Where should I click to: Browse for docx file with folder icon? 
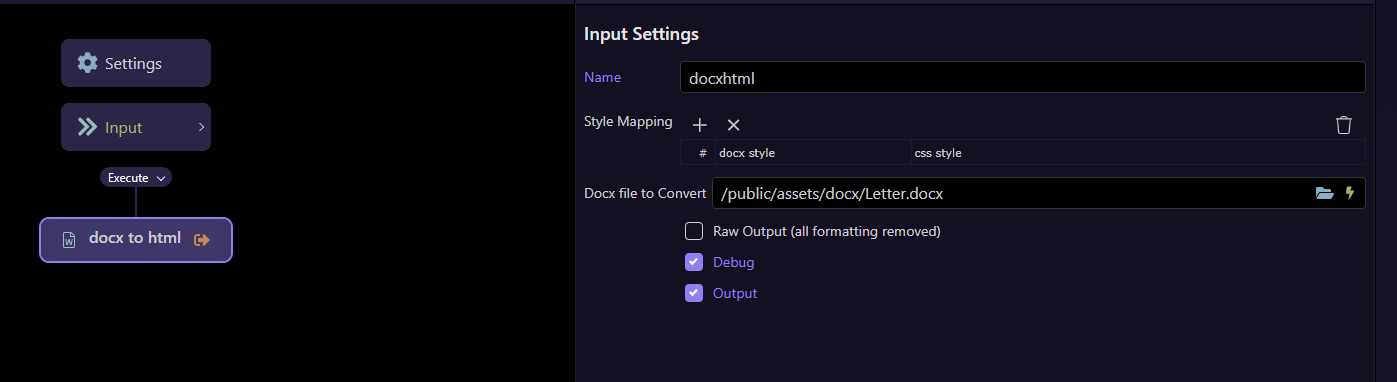pyautogui.click(x=1325, y=193)
